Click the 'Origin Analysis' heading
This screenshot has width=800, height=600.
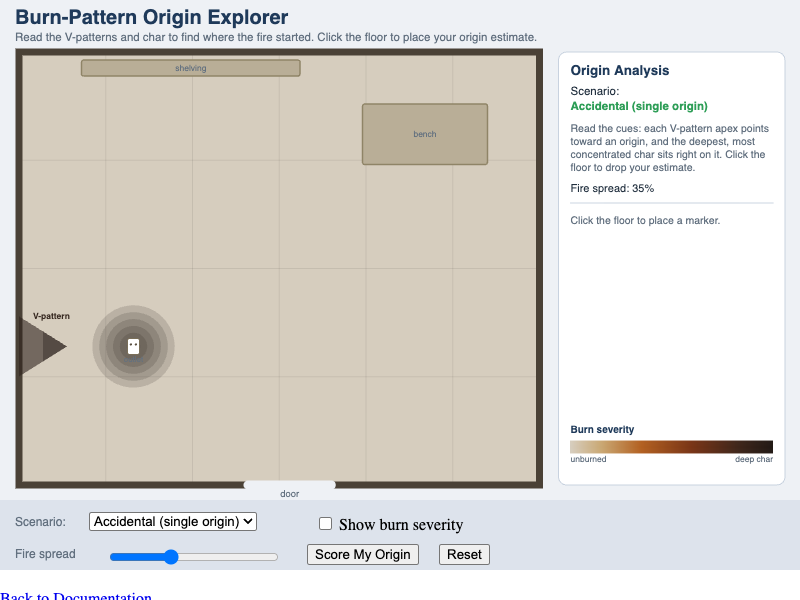click(620, 70)
